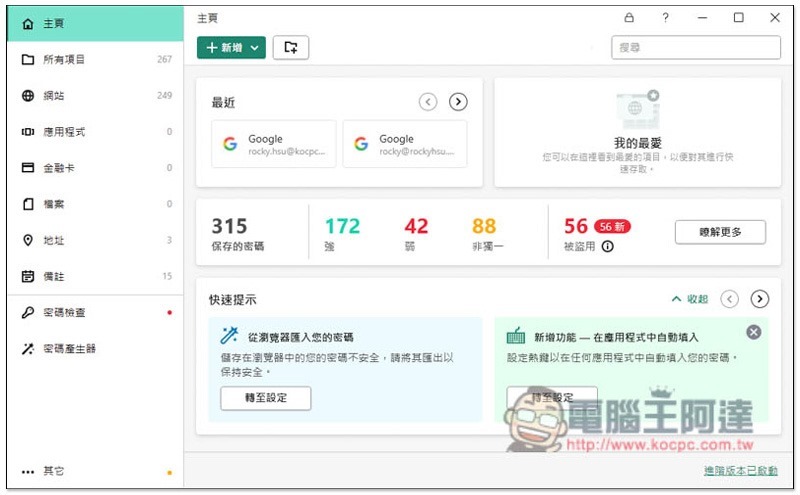
Task: Click 轉至設定 under browser import tip
Action: click(265, 398)
